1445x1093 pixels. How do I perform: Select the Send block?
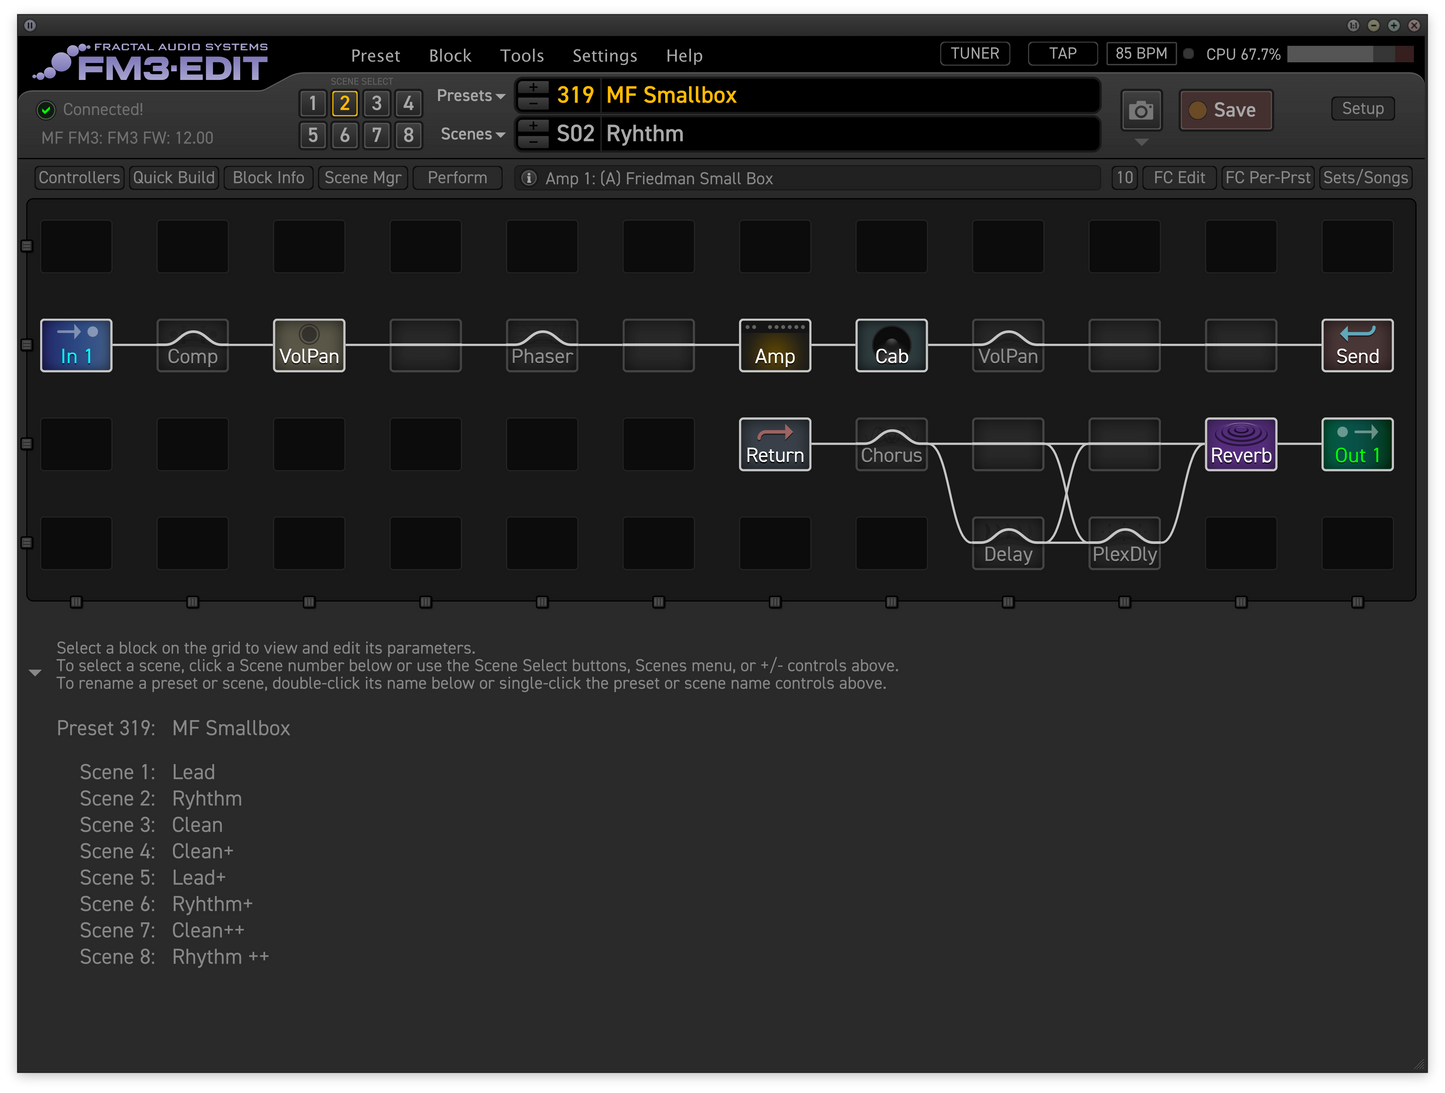coord(1358,345)
